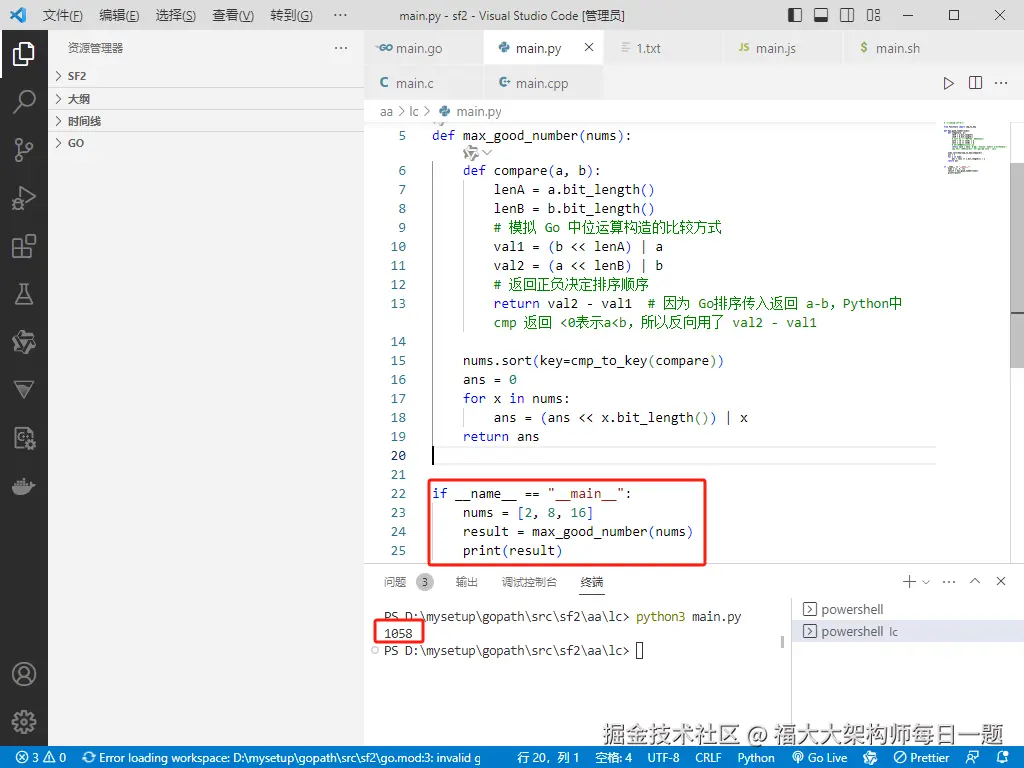Expand the 大纲 outline section
The width and height of the screenshot is (1024, 768).
(206, 99)
